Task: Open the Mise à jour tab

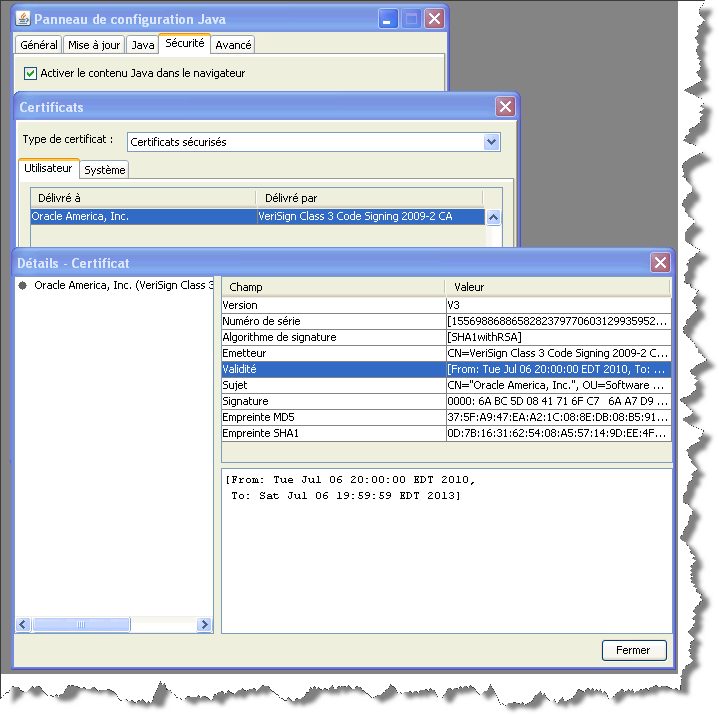Action: click(94, 45)
